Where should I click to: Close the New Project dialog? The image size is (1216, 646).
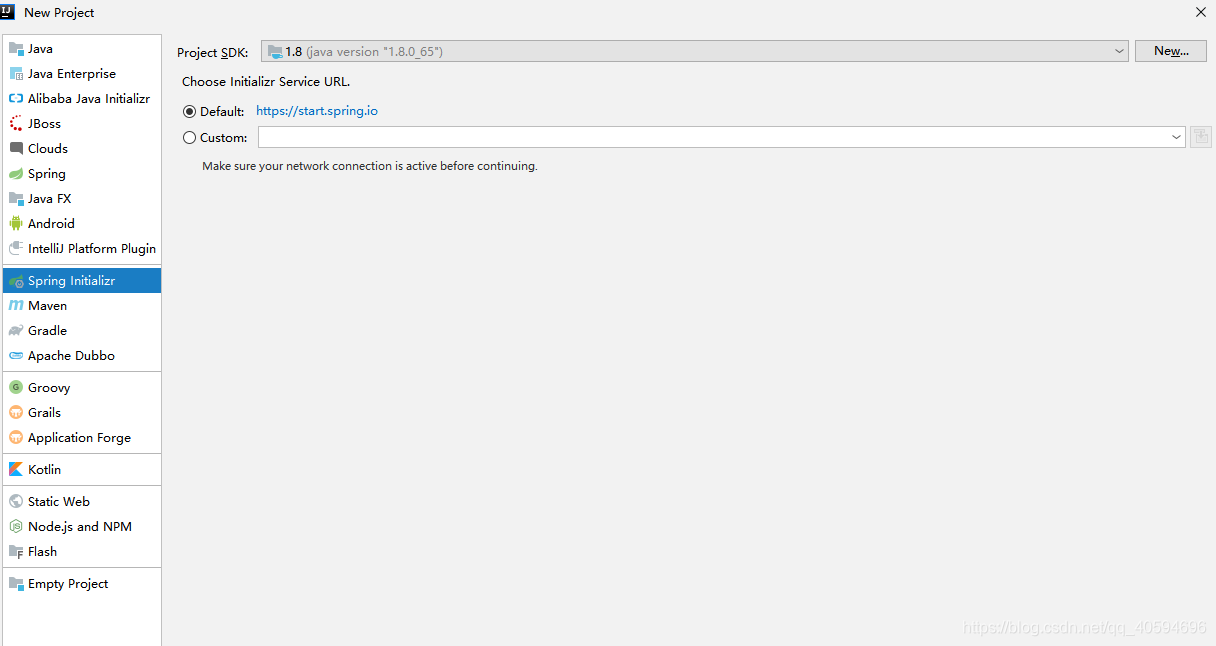point(1201,12)
